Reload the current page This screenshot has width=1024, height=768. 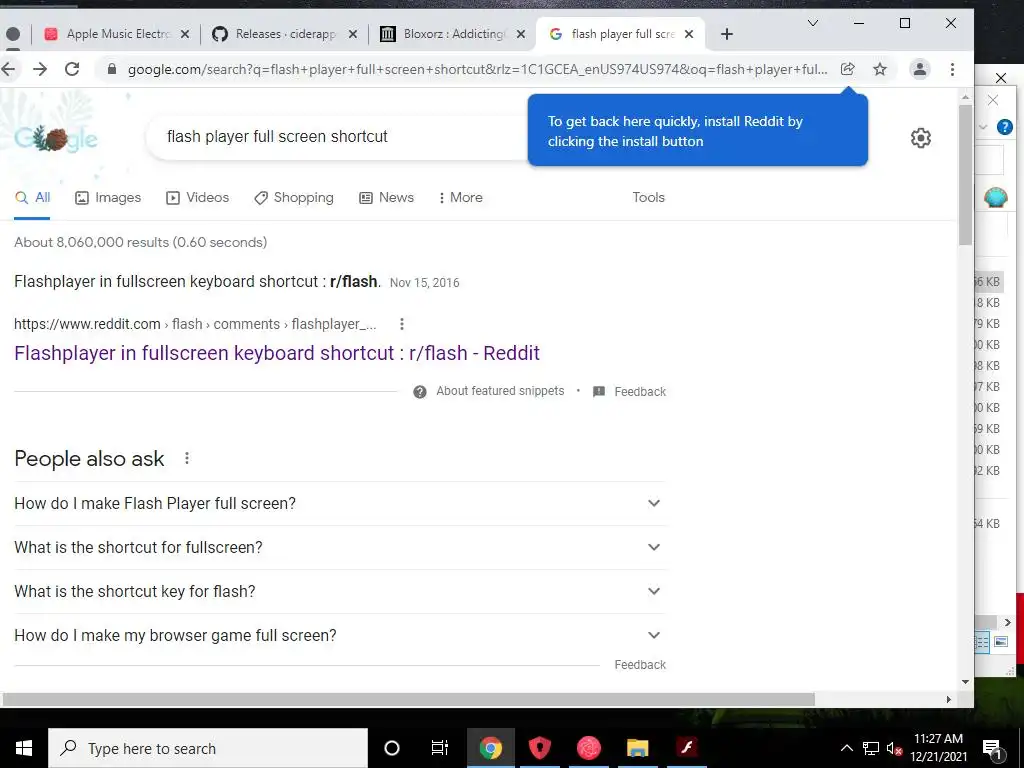[72, 69]
